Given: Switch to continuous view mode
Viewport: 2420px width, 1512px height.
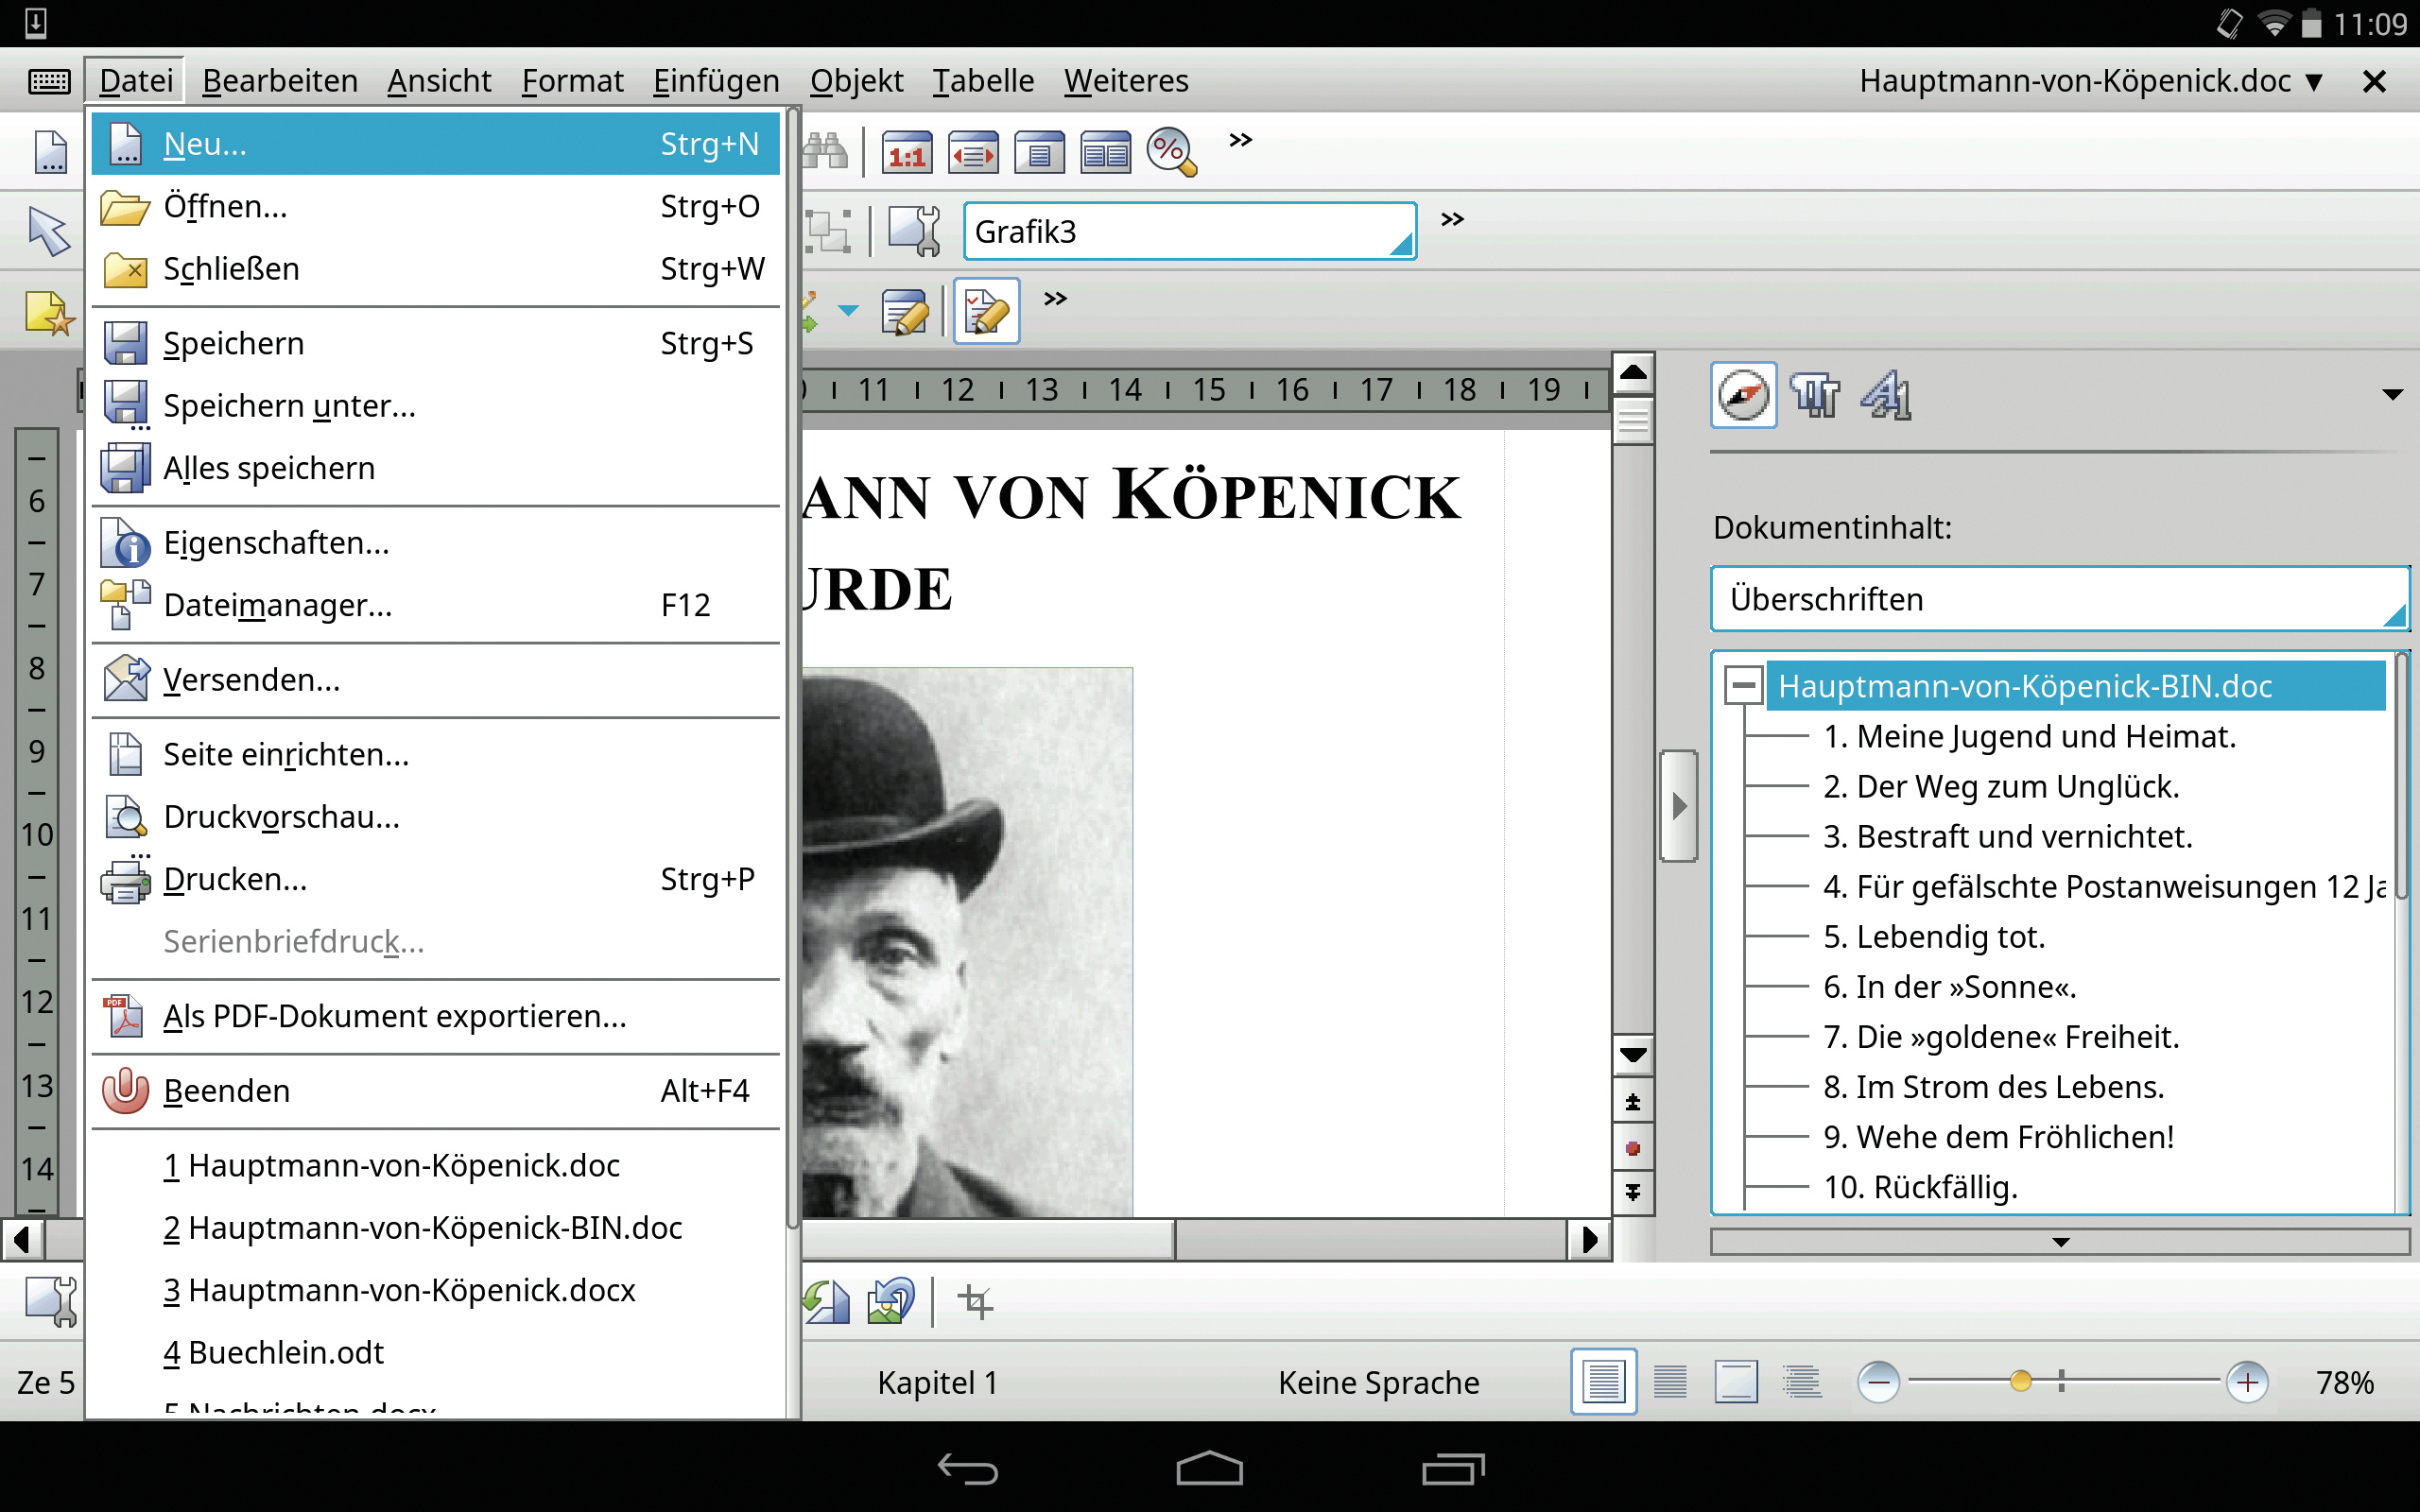Looking at the screenshot, I should click(x=1670, y=1382).
